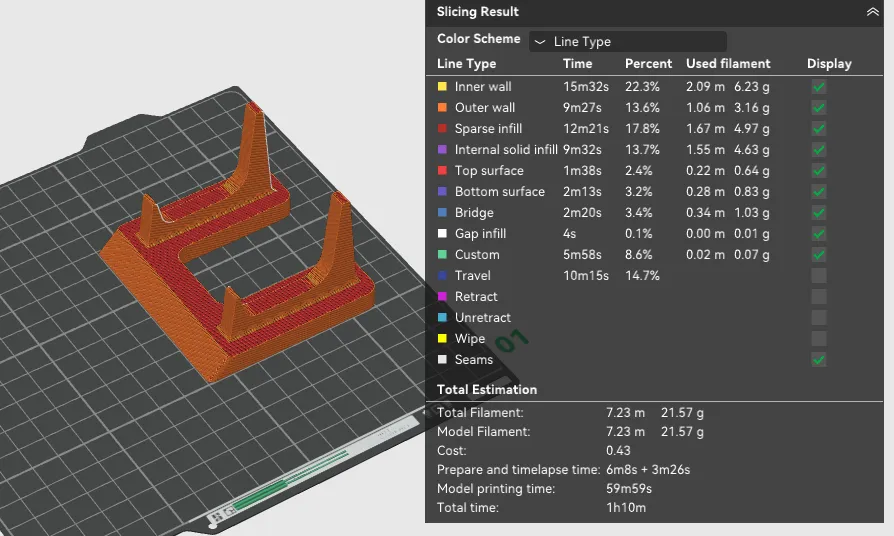
Task: Toggle Seams display checkbox
Action: coord(819,360)
